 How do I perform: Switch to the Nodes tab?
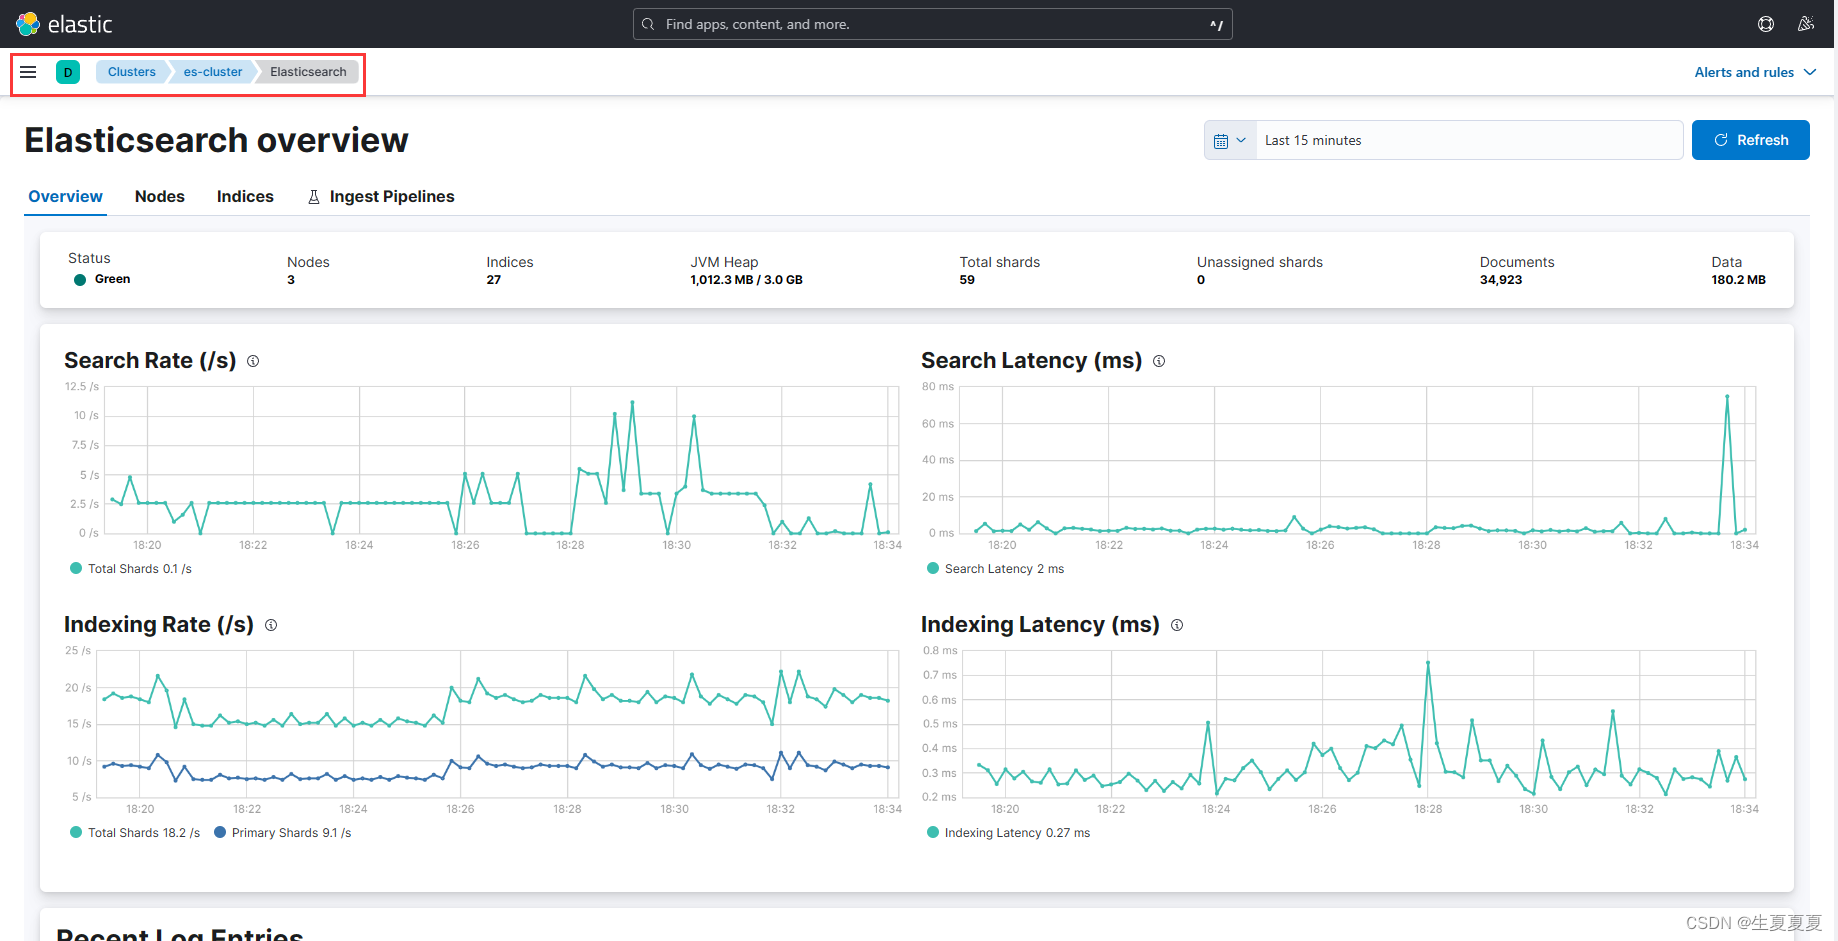pyautogui.click(x=160, y=197)
